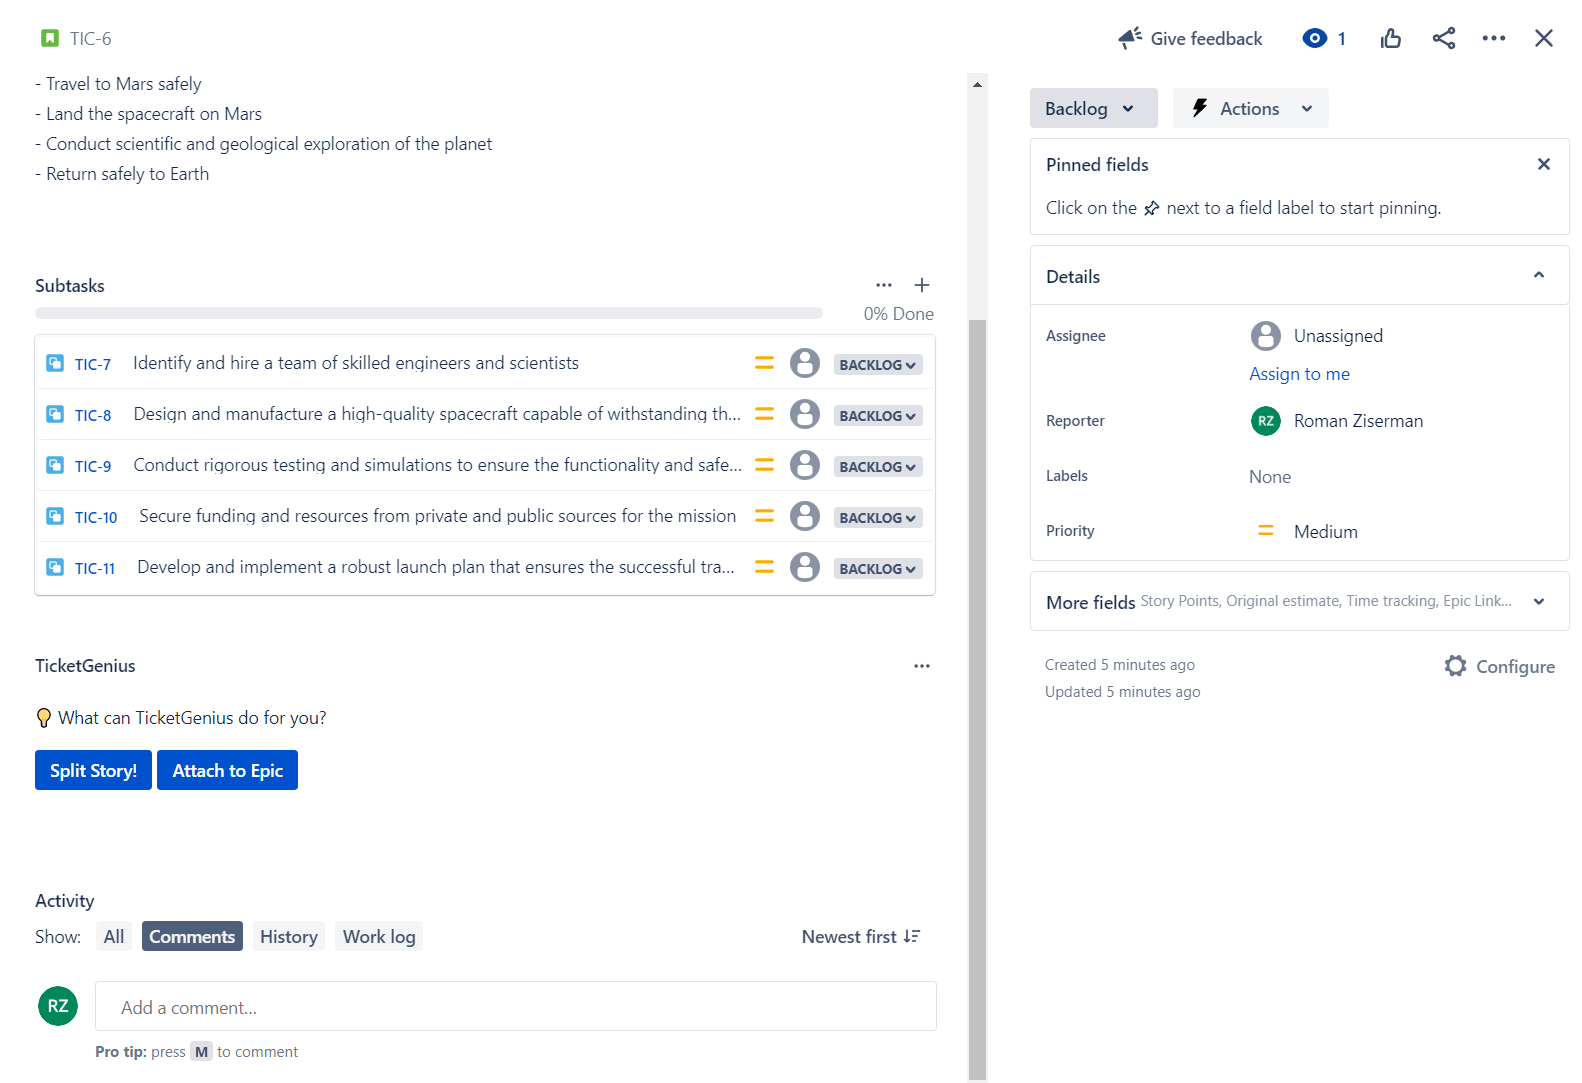Click the TIC-6 issue key
Screen dimensions: 1582x1083
click(x=90, y=38)
